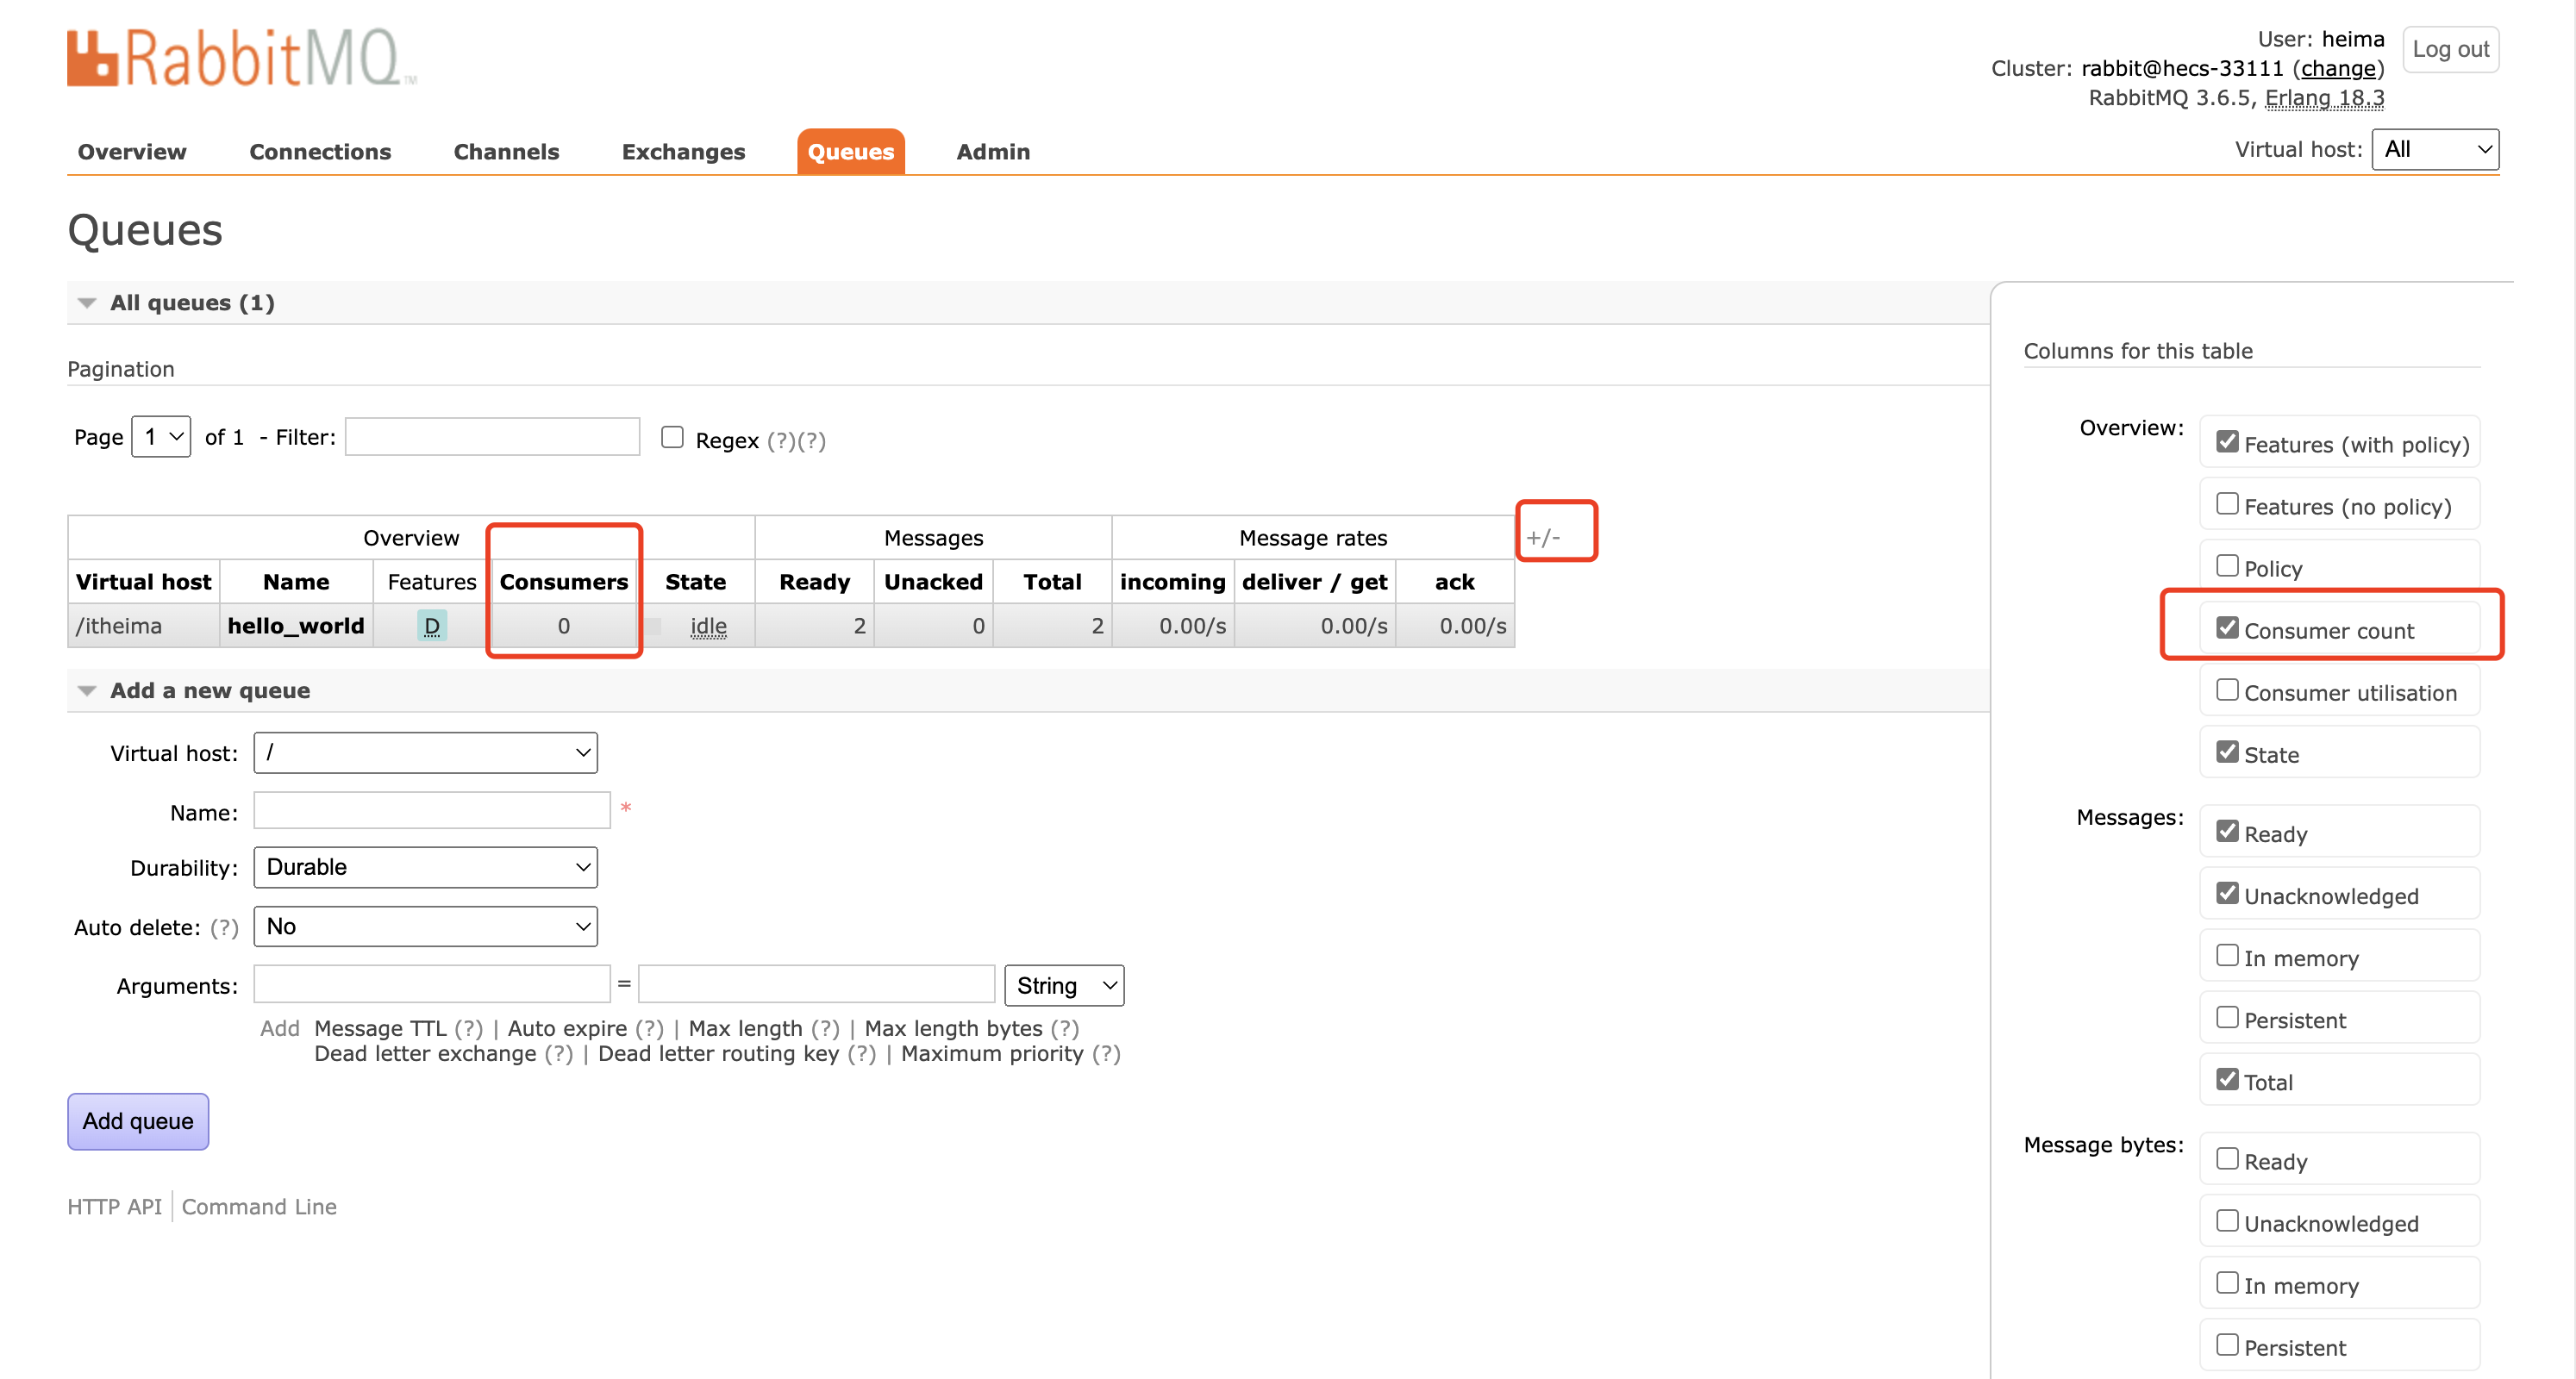Open the Admin tab
The image size is (2576, 1379).
(992, 152)
